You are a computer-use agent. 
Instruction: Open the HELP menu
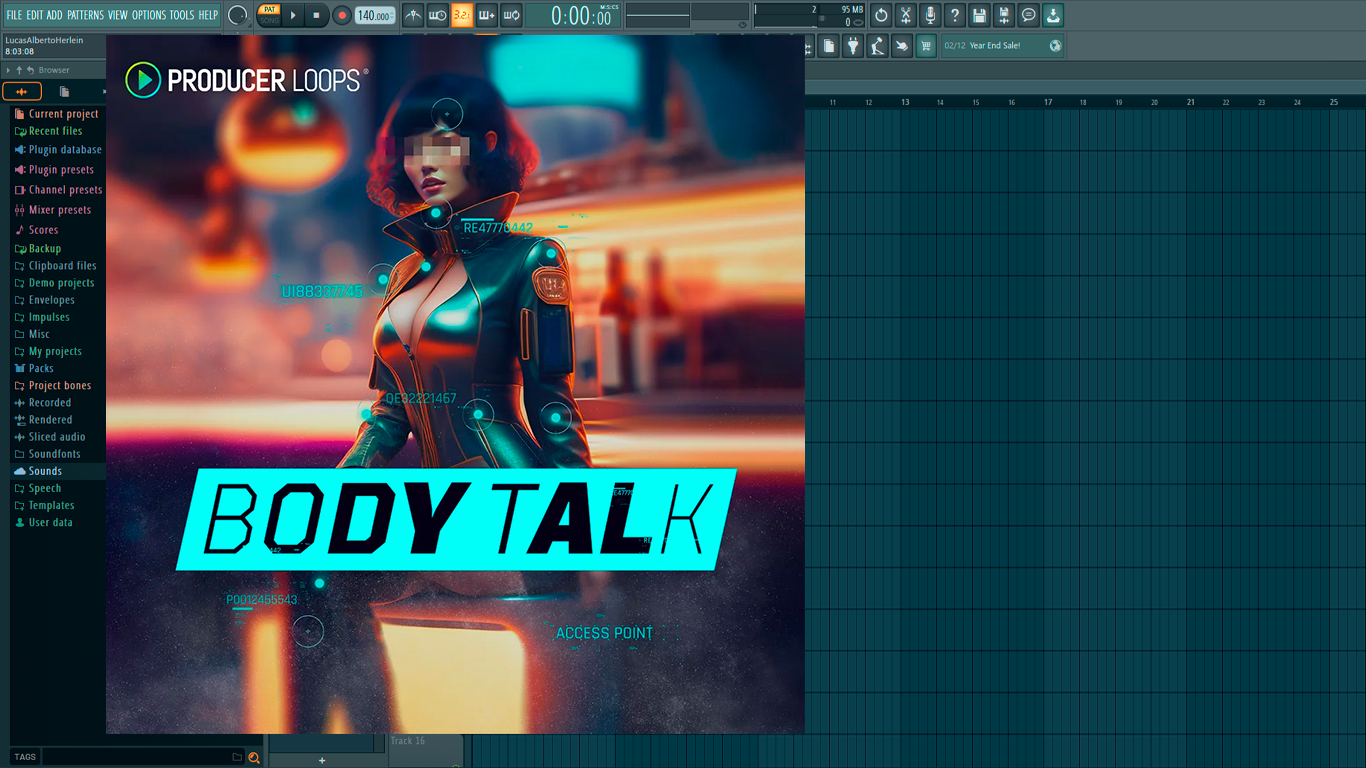(208, 15)
